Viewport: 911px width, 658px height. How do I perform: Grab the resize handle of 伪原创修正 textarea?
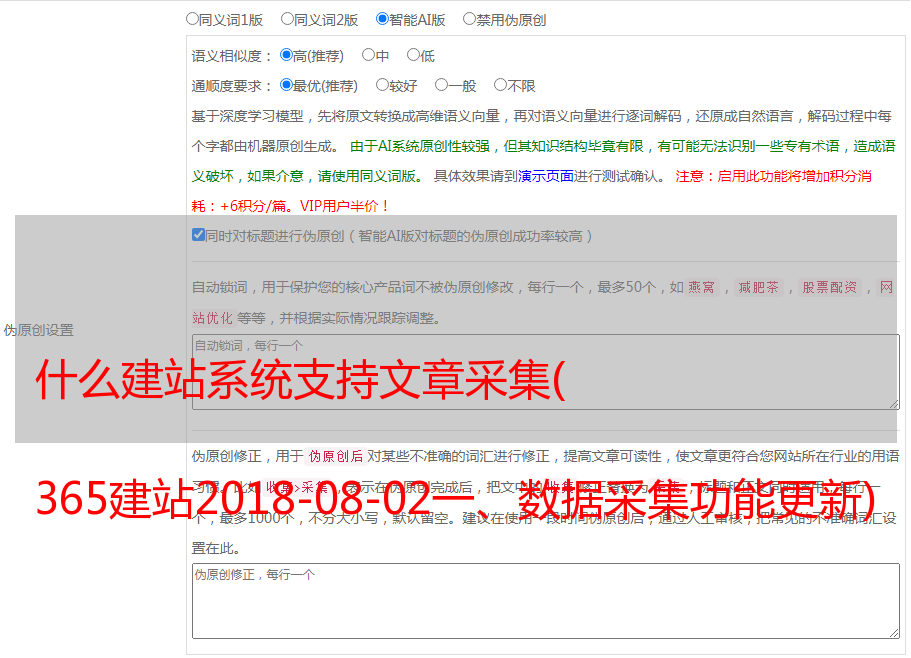pyautogui.click(x=894, y=633)
